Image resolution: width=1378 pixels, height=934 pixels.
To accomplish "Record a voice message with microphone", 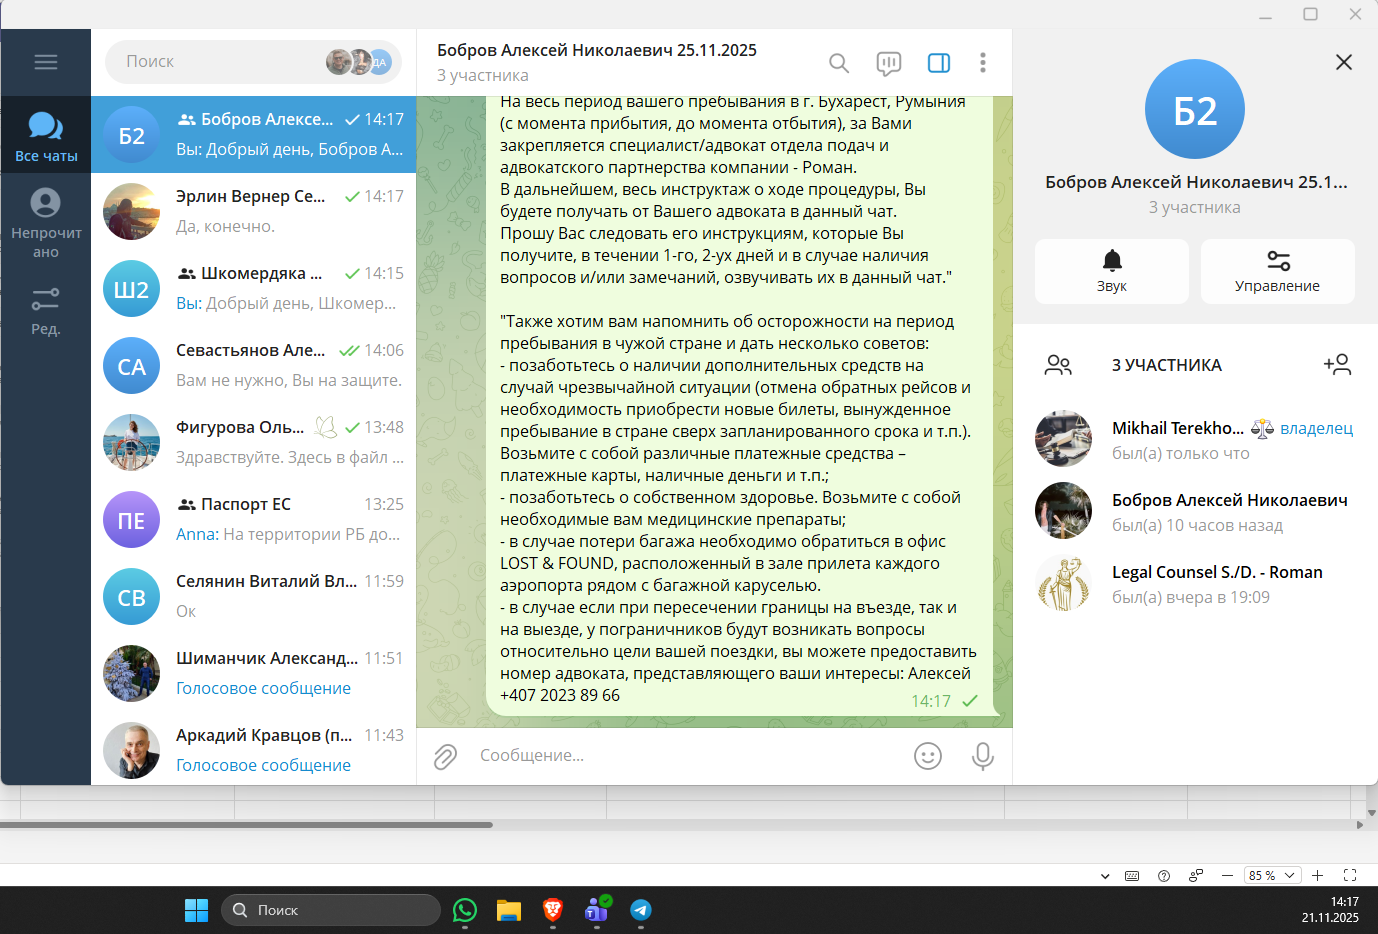I will pos(983,756).
